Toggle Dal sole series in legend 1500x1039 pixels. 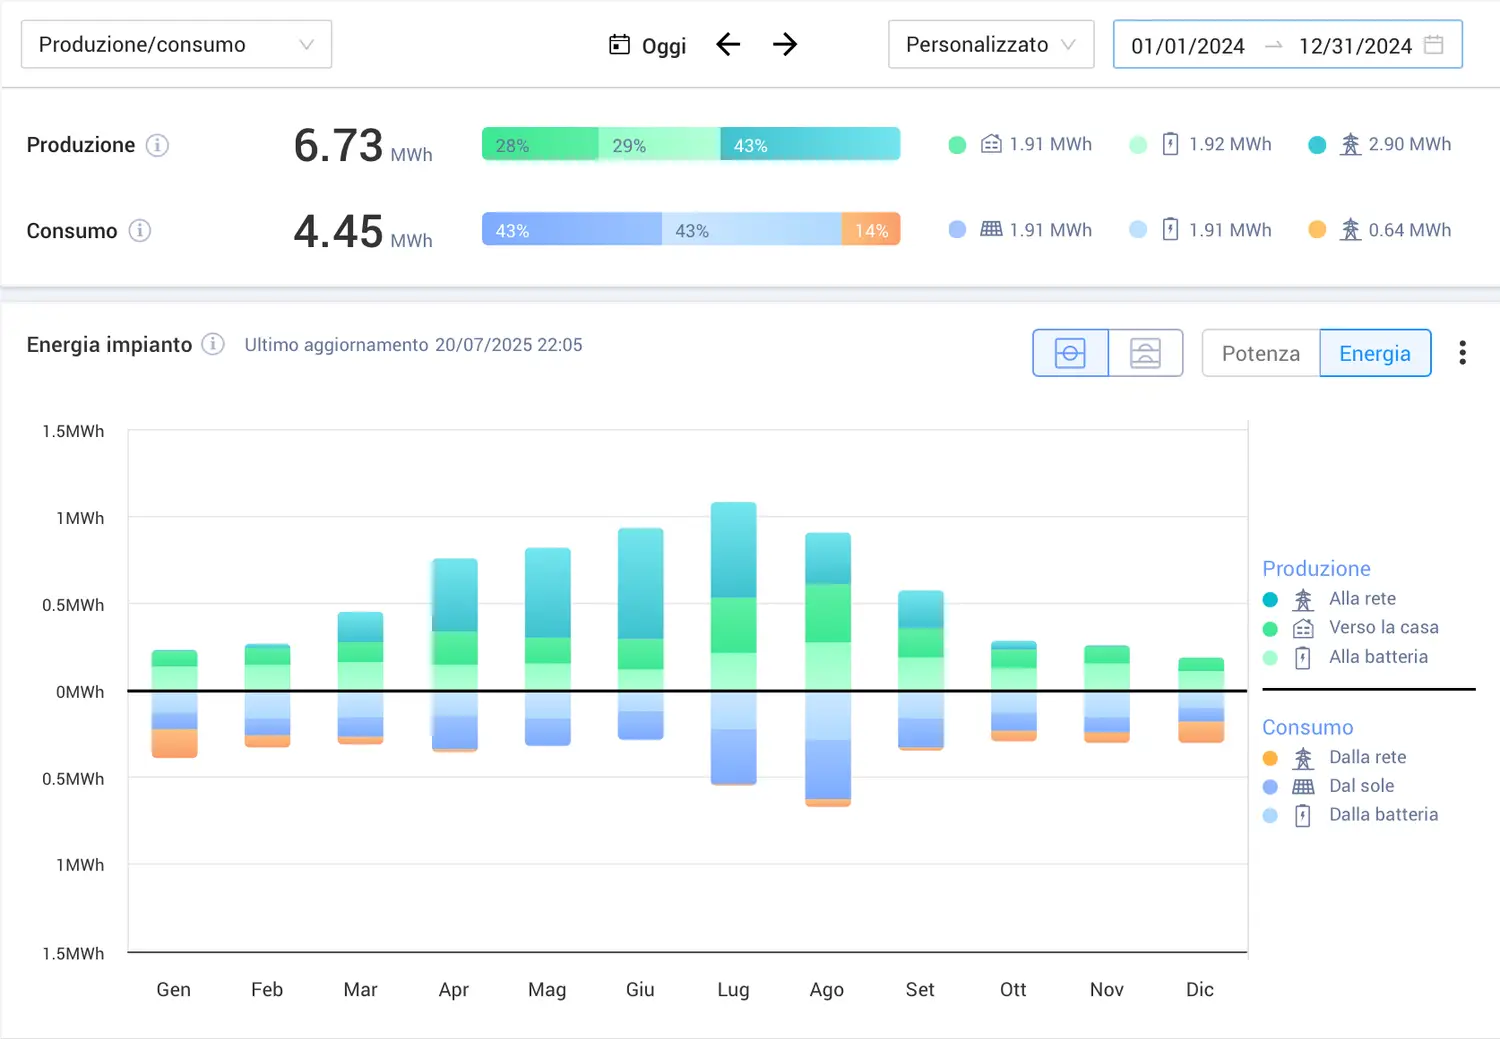tap(1360, 786)
